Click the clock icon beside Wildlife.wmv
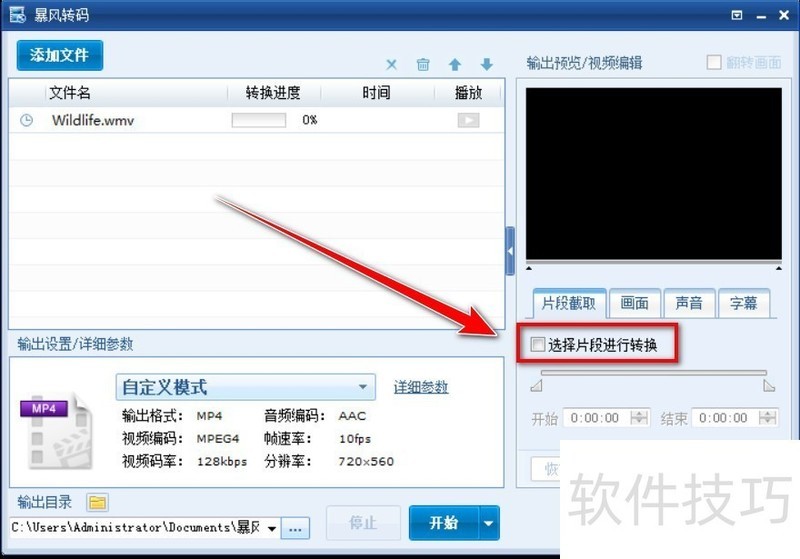Screen dimensions: 800x559 pyautogui.click(x=27, y=120)
